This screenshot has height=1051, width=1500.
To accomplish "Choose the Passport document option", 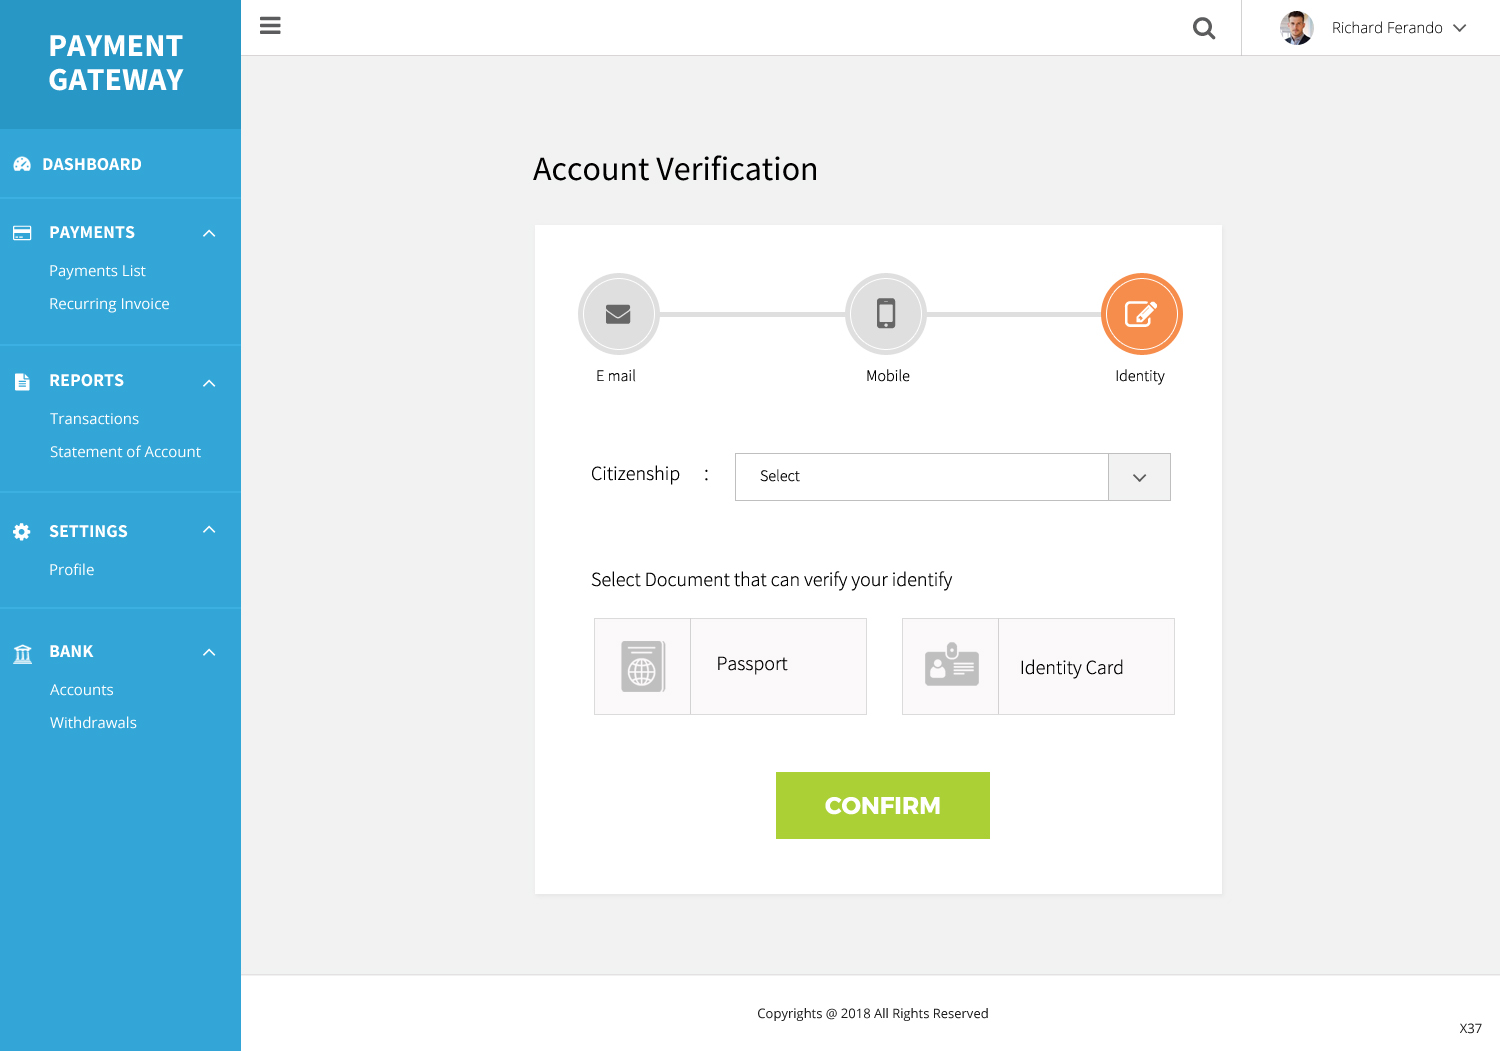I will point(752,665).
